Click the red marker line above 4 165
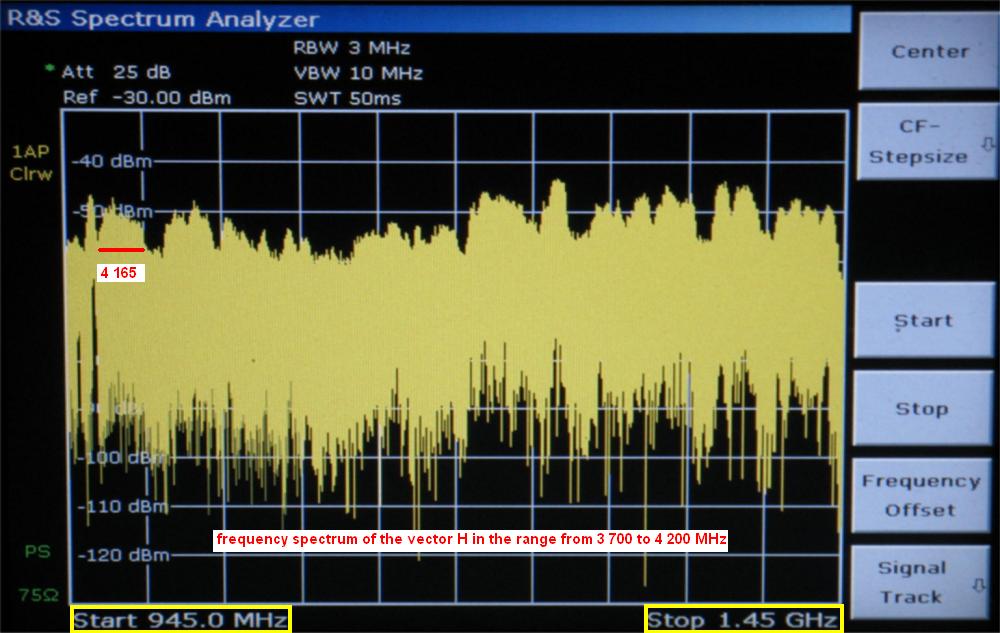Image resolution: width=1000 pixels, height=633 pixels. pos(121,250)
